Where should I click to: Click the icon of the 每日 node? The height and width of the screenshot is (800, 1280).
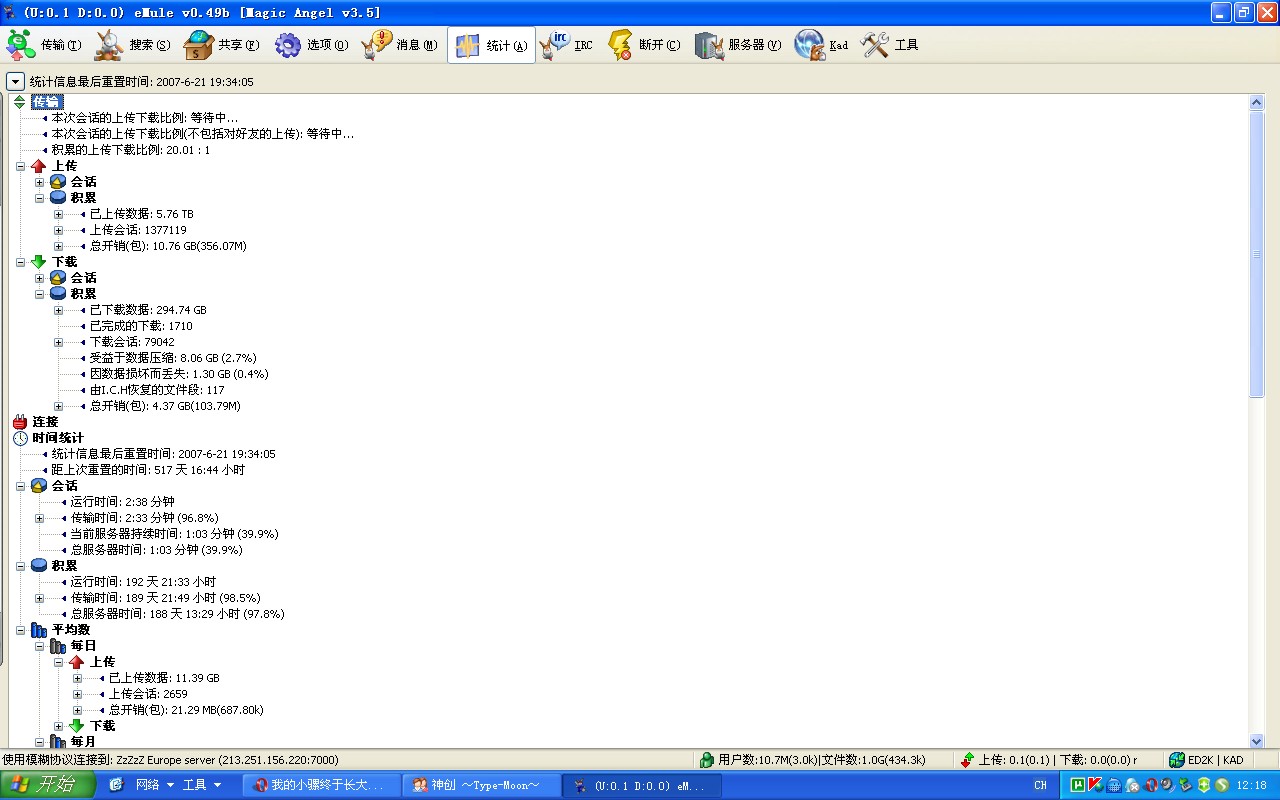58,646
